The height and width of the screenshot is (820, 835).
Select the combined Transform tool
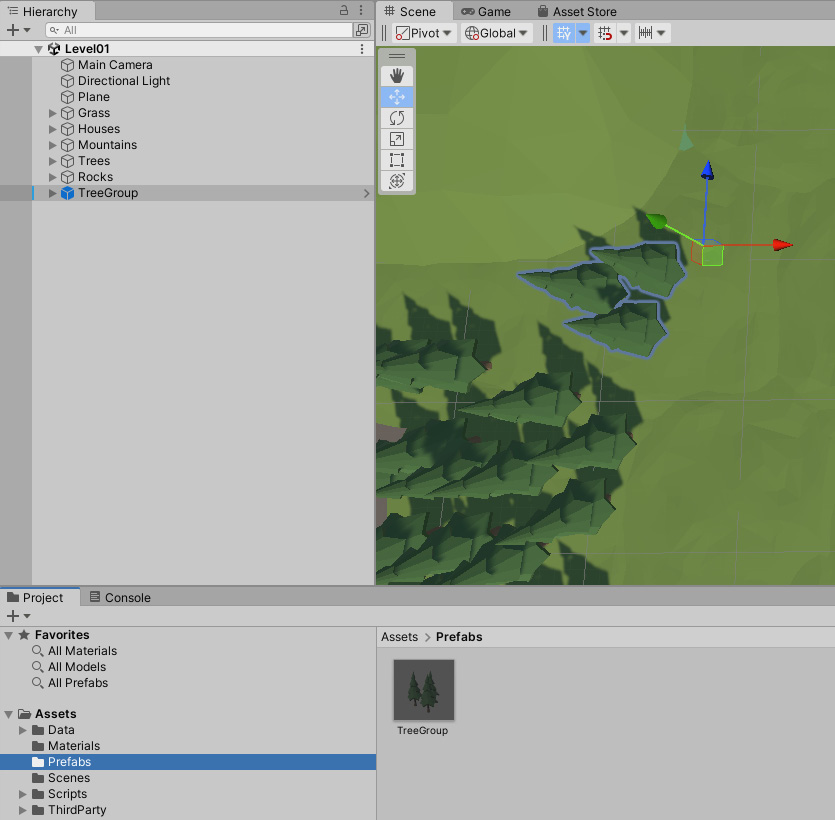point(397,181)
